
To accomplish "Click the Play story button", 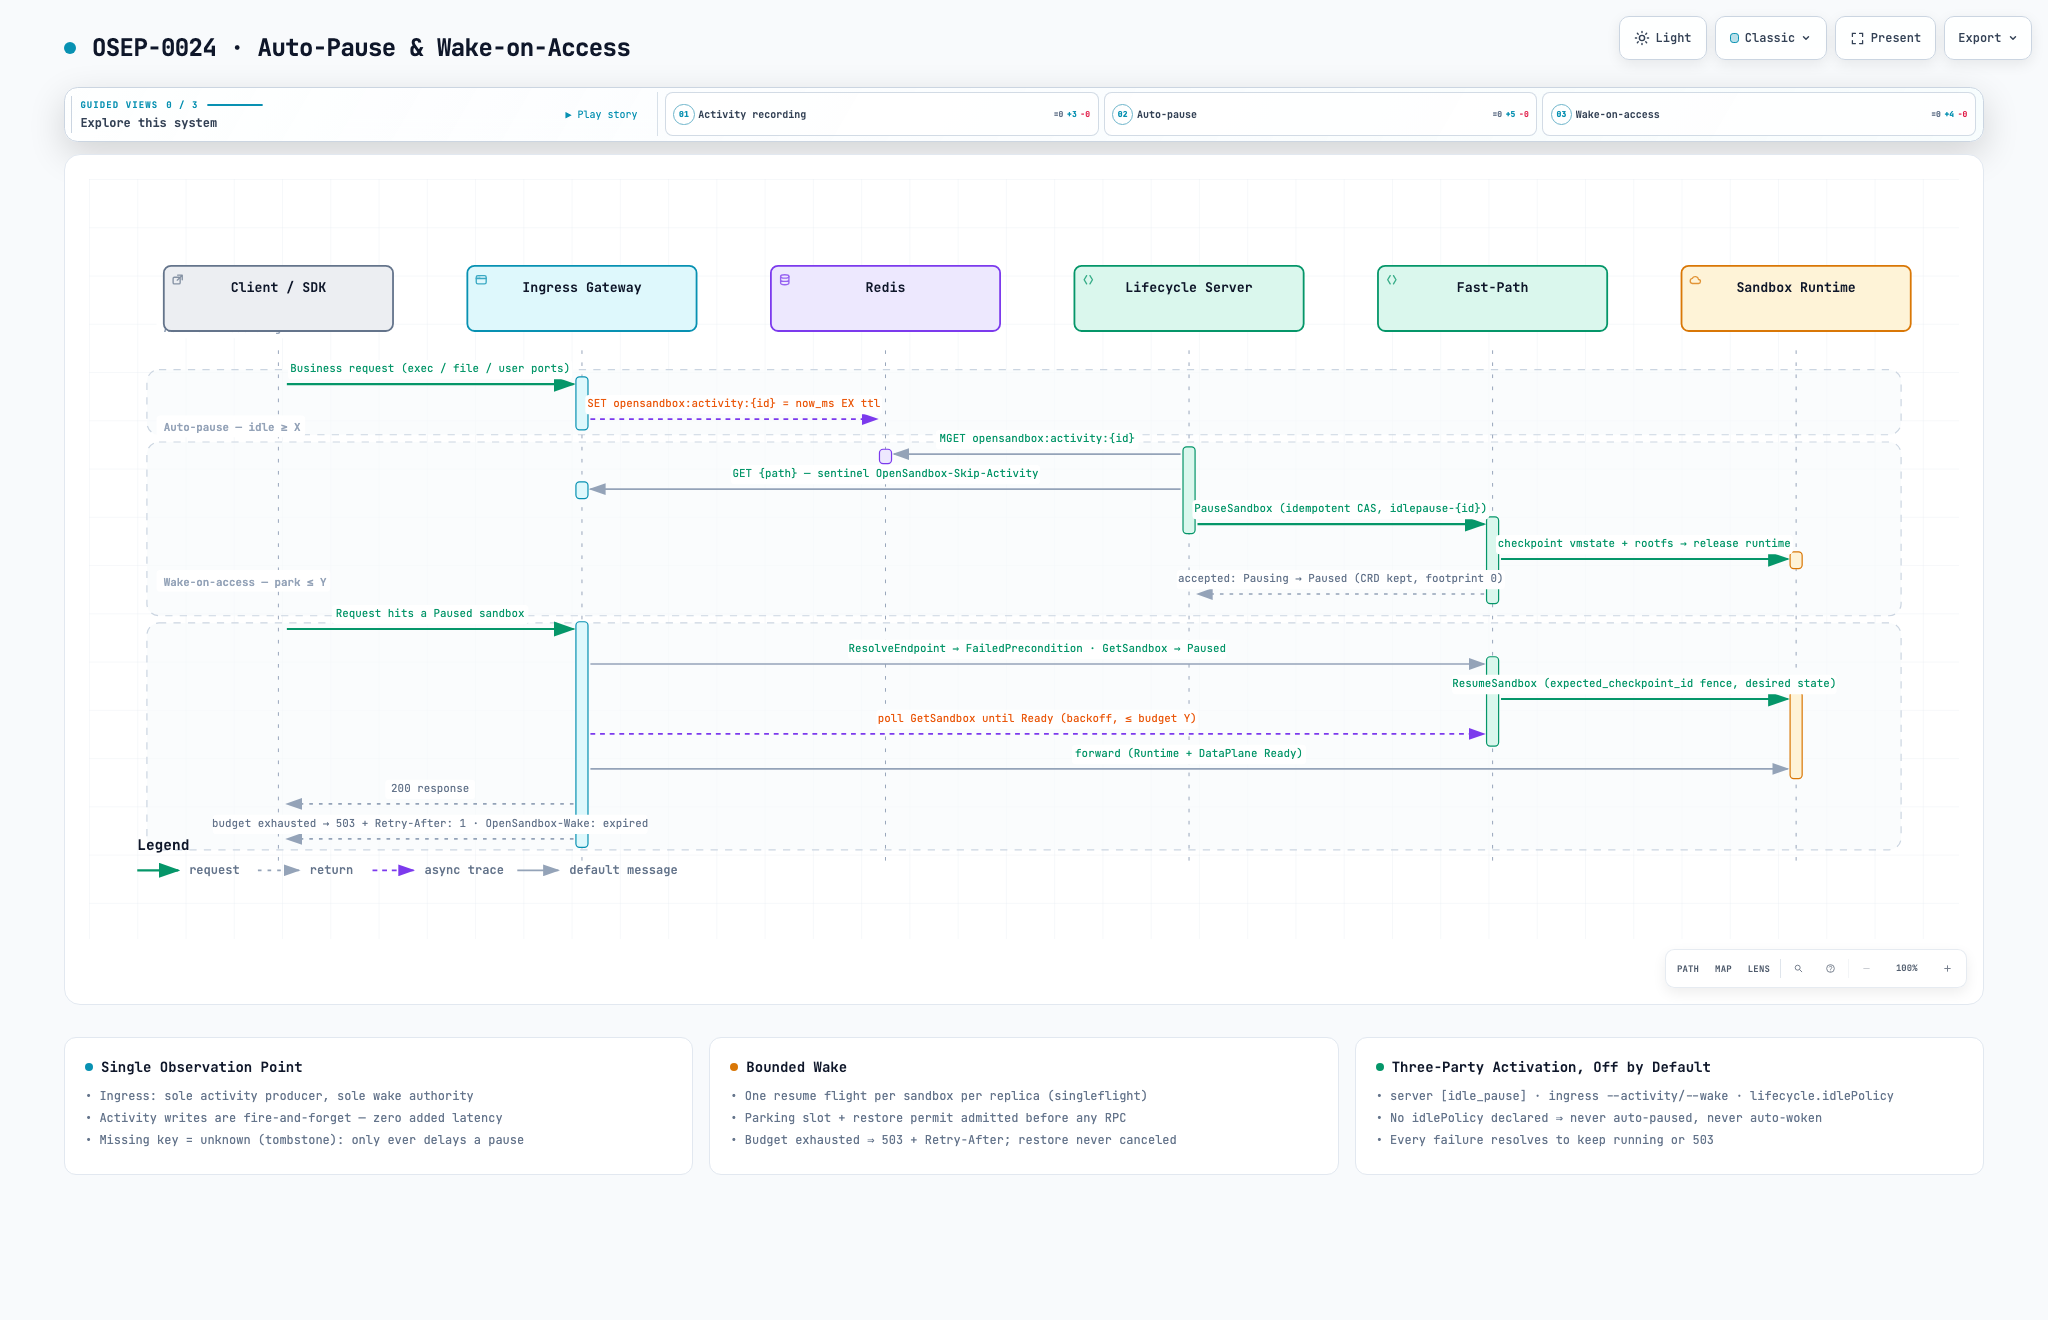I will [x=601, y=114].
